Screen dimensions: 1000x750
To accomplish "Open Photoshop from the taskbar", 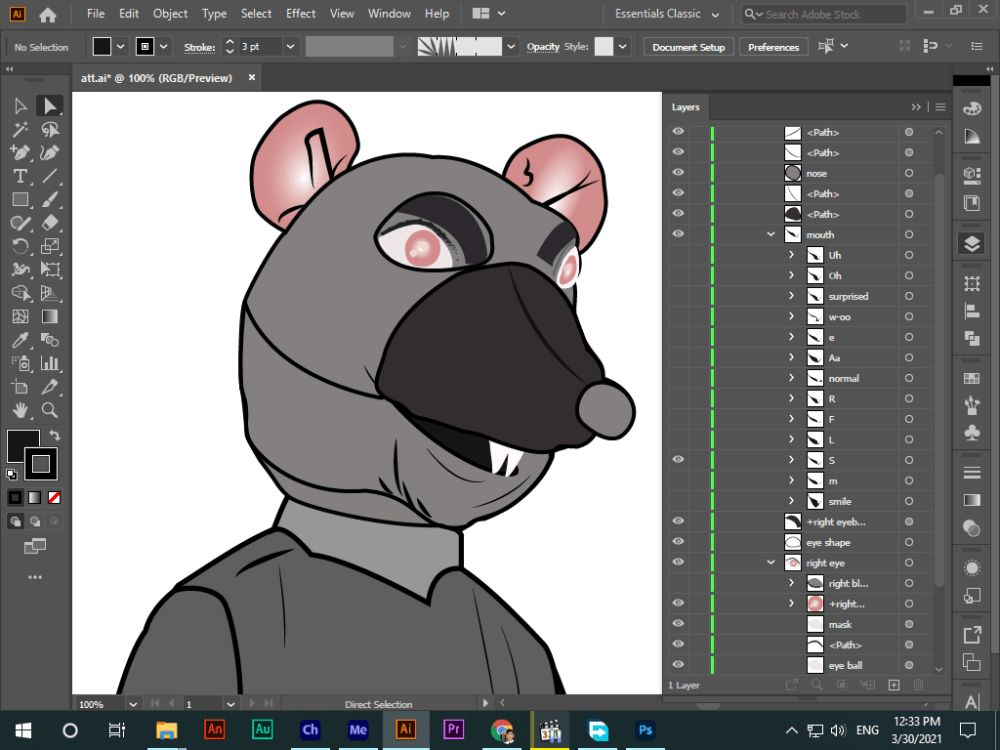I will point(645,730).
